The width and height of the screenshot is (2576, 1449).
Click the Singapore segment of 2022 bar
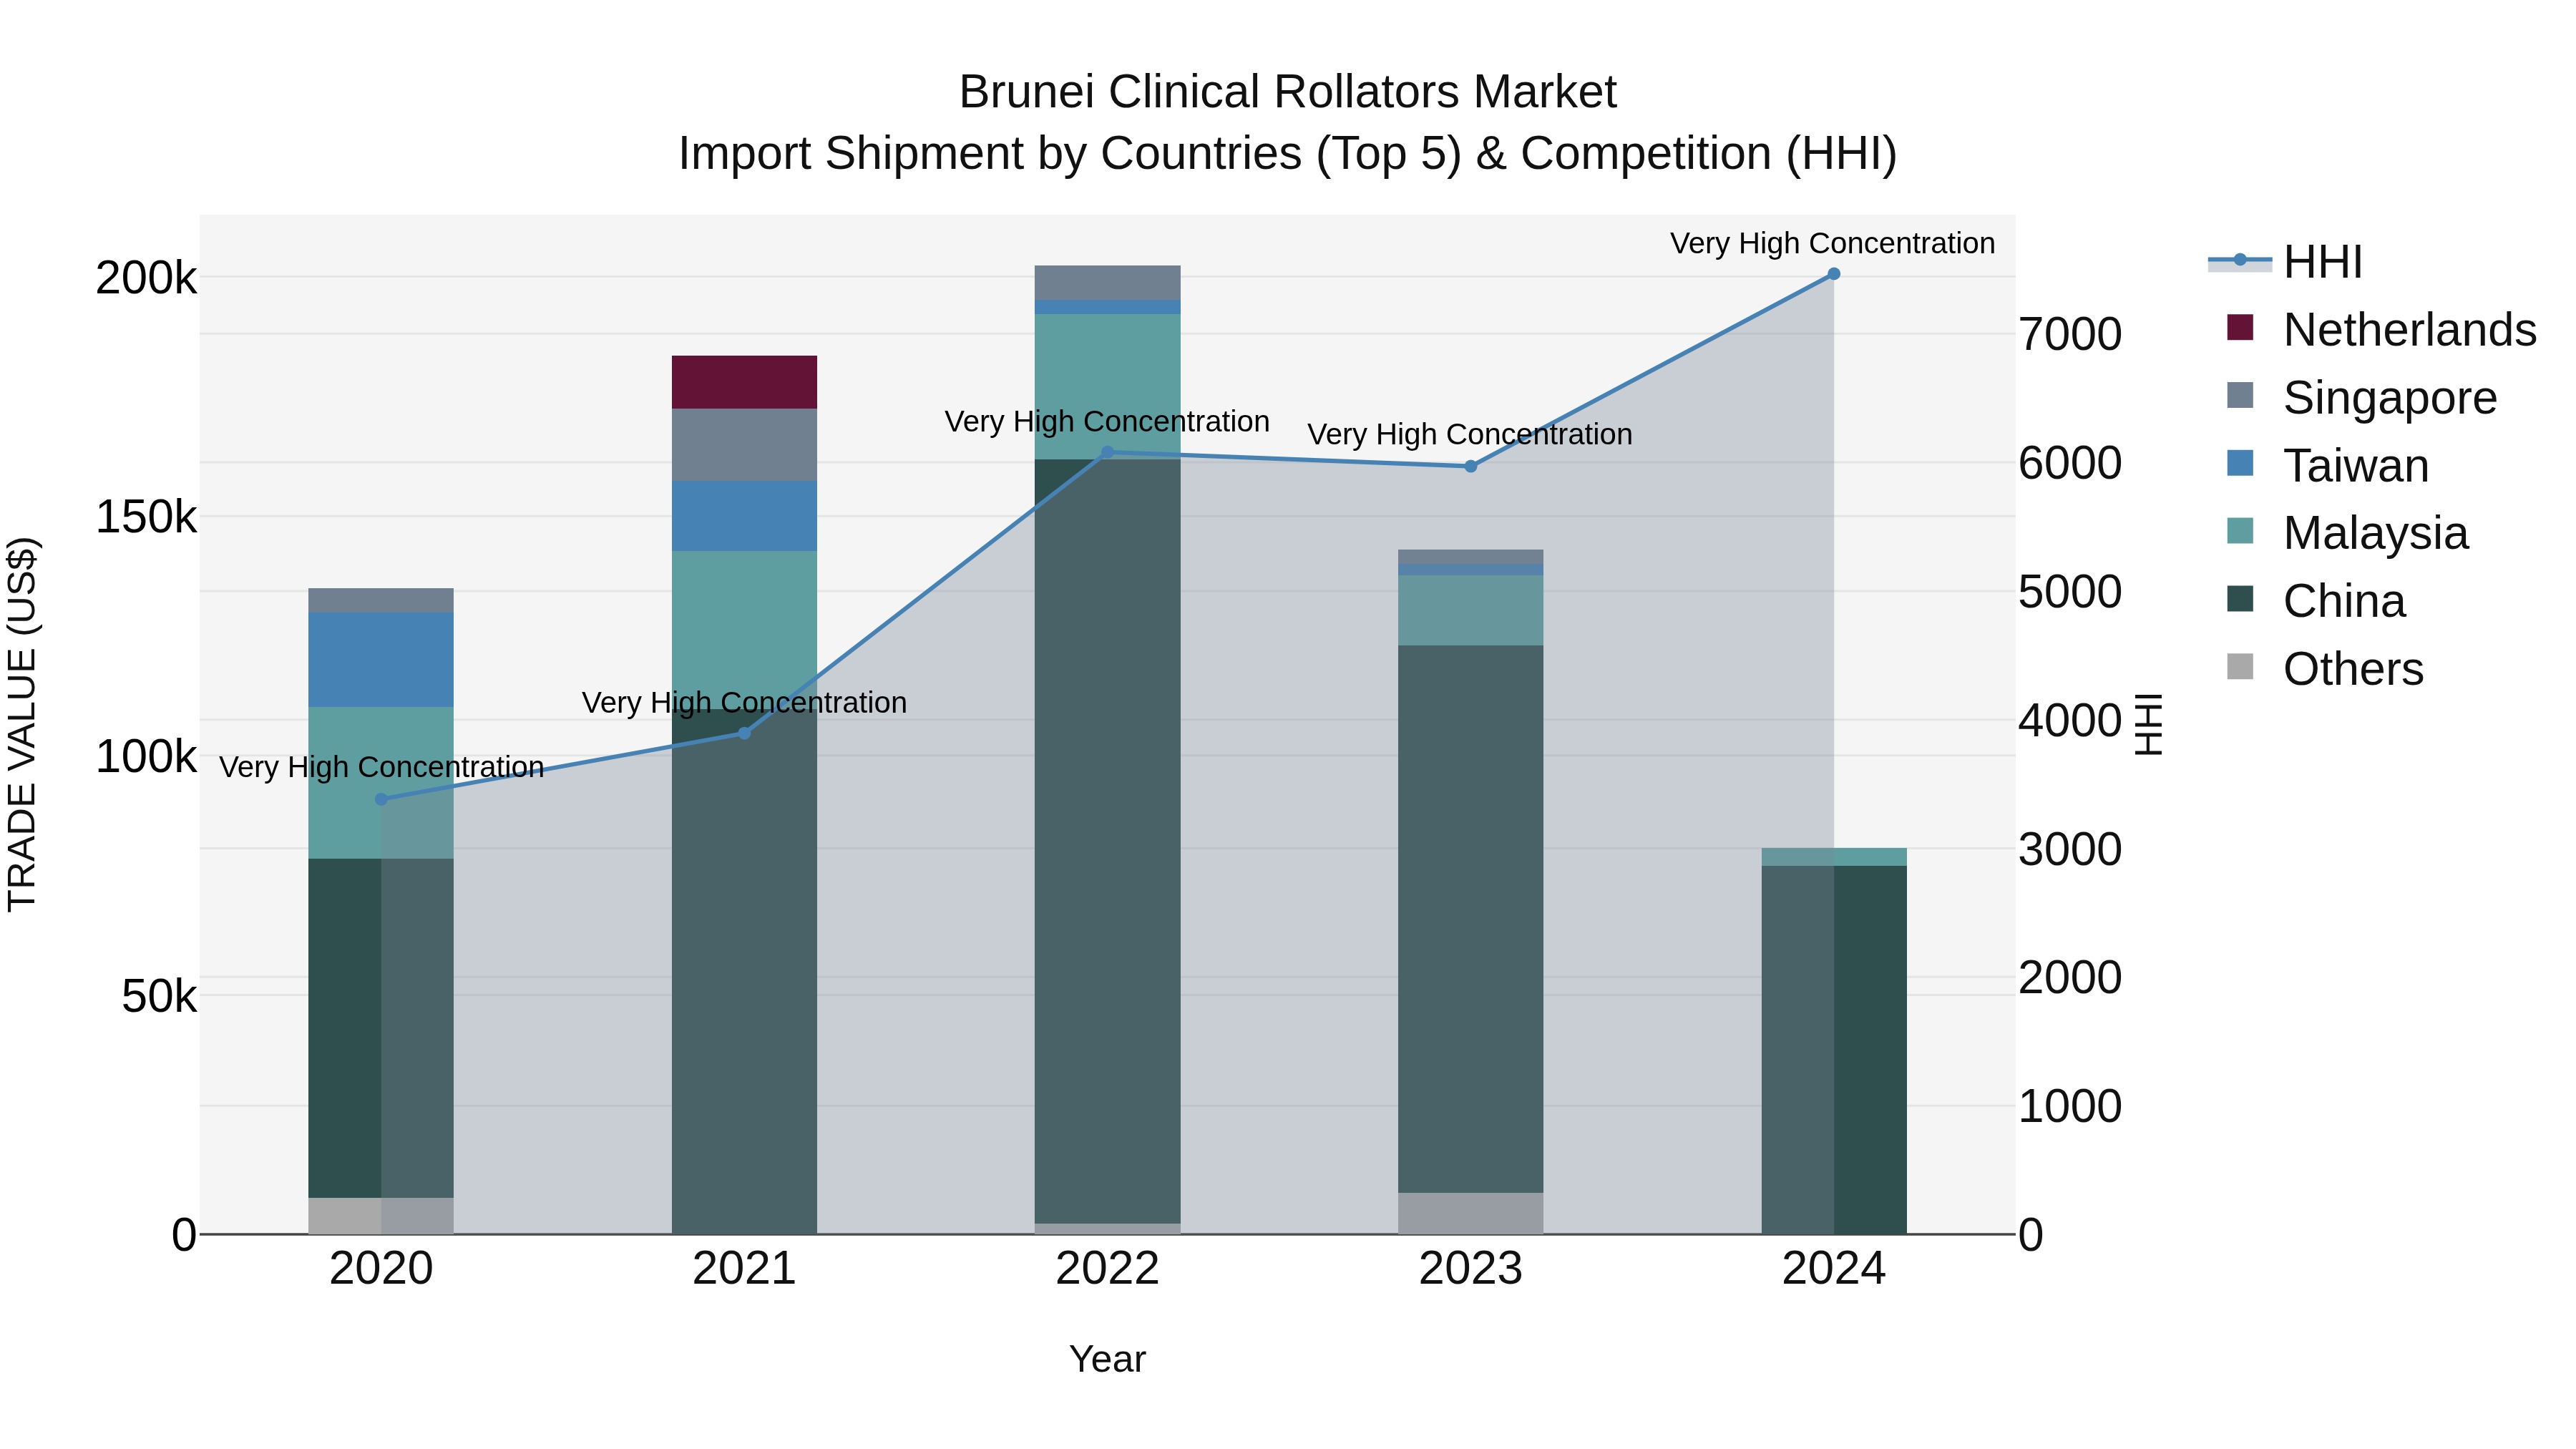1107,283
